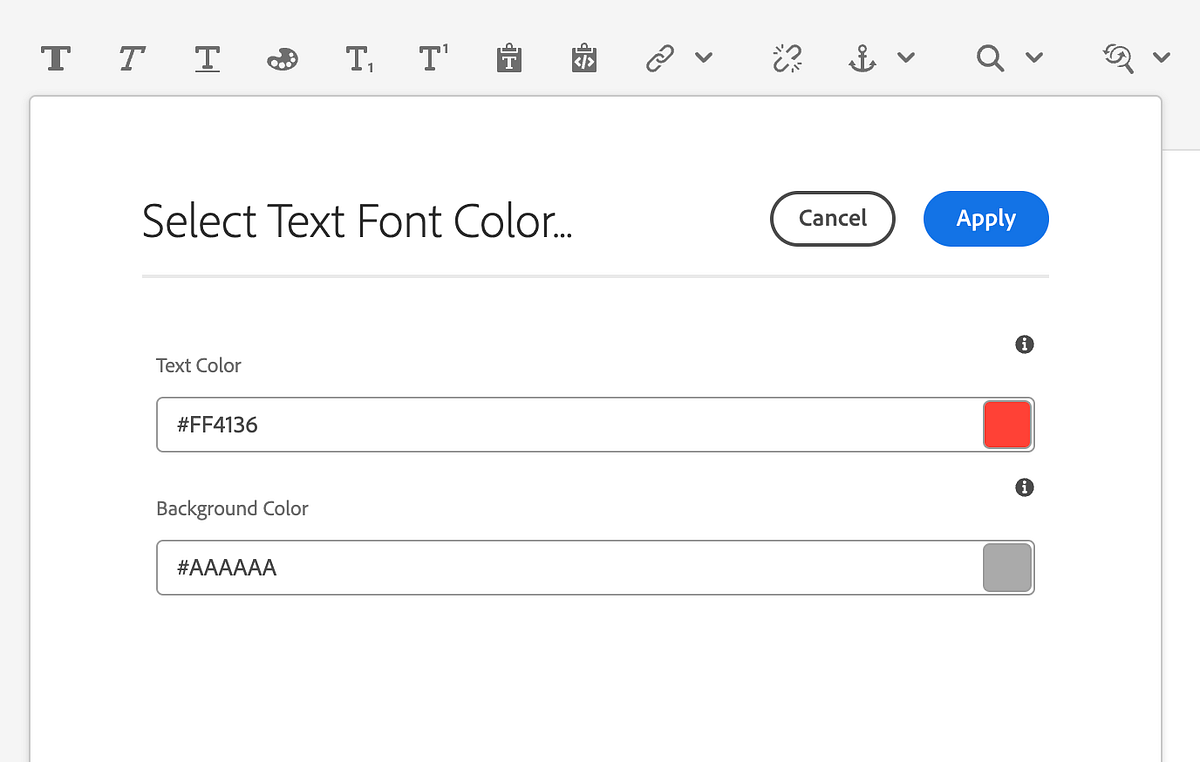Expand the insert link dropdown
The width and height of the screenshot is (1200, 762).
[705, 58]
